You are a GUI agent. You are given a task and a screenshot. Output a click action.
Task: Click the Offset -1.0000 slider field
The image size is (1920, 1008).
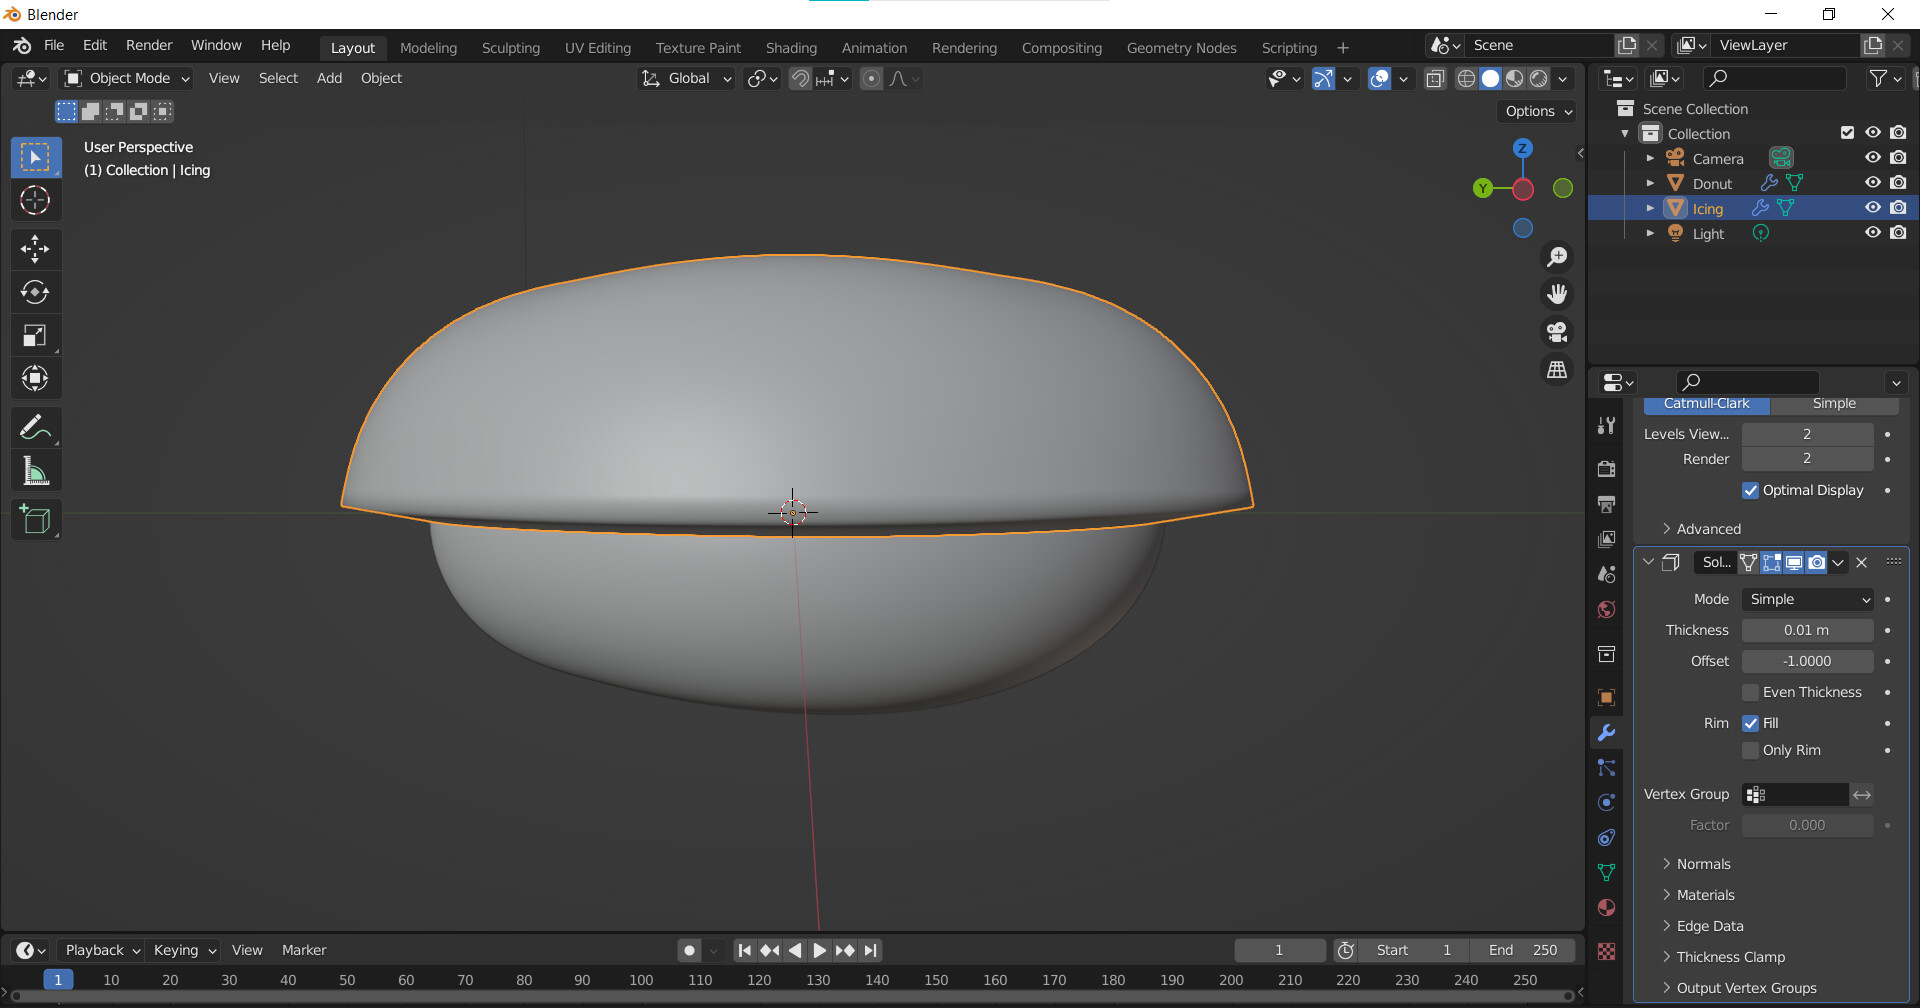pyautogui.click(x=1807, y=661)
